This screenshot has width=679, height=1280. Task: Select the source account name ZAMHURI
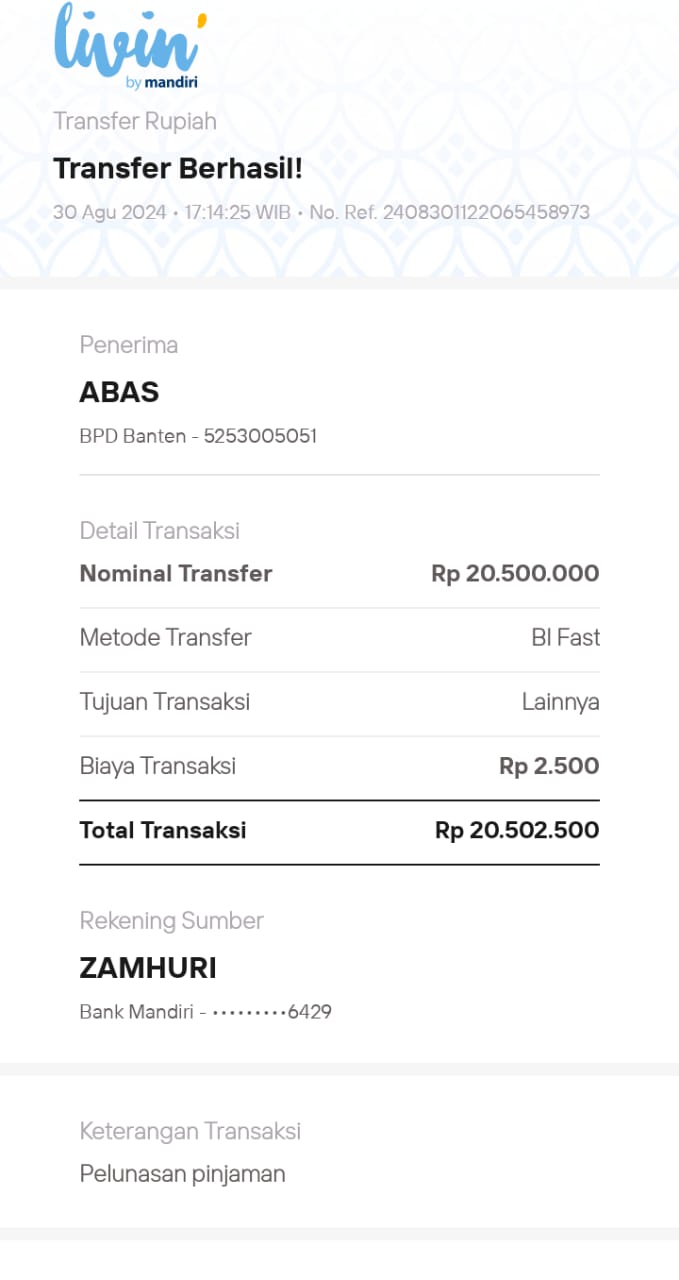point(148,968)
